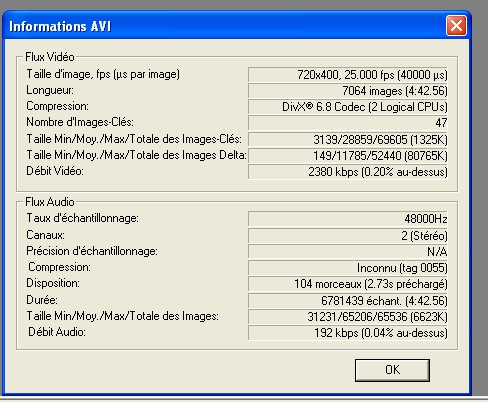Viewport: 488px width, 402px height.
Task: Click the Longueur value 7064 images
Action: [x=348, y=91]
